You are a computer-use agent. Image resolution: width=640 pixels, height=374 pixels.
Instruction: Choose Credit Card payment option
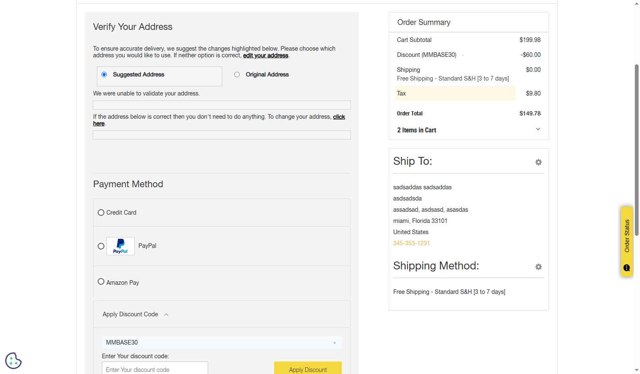tap(101, 212)
